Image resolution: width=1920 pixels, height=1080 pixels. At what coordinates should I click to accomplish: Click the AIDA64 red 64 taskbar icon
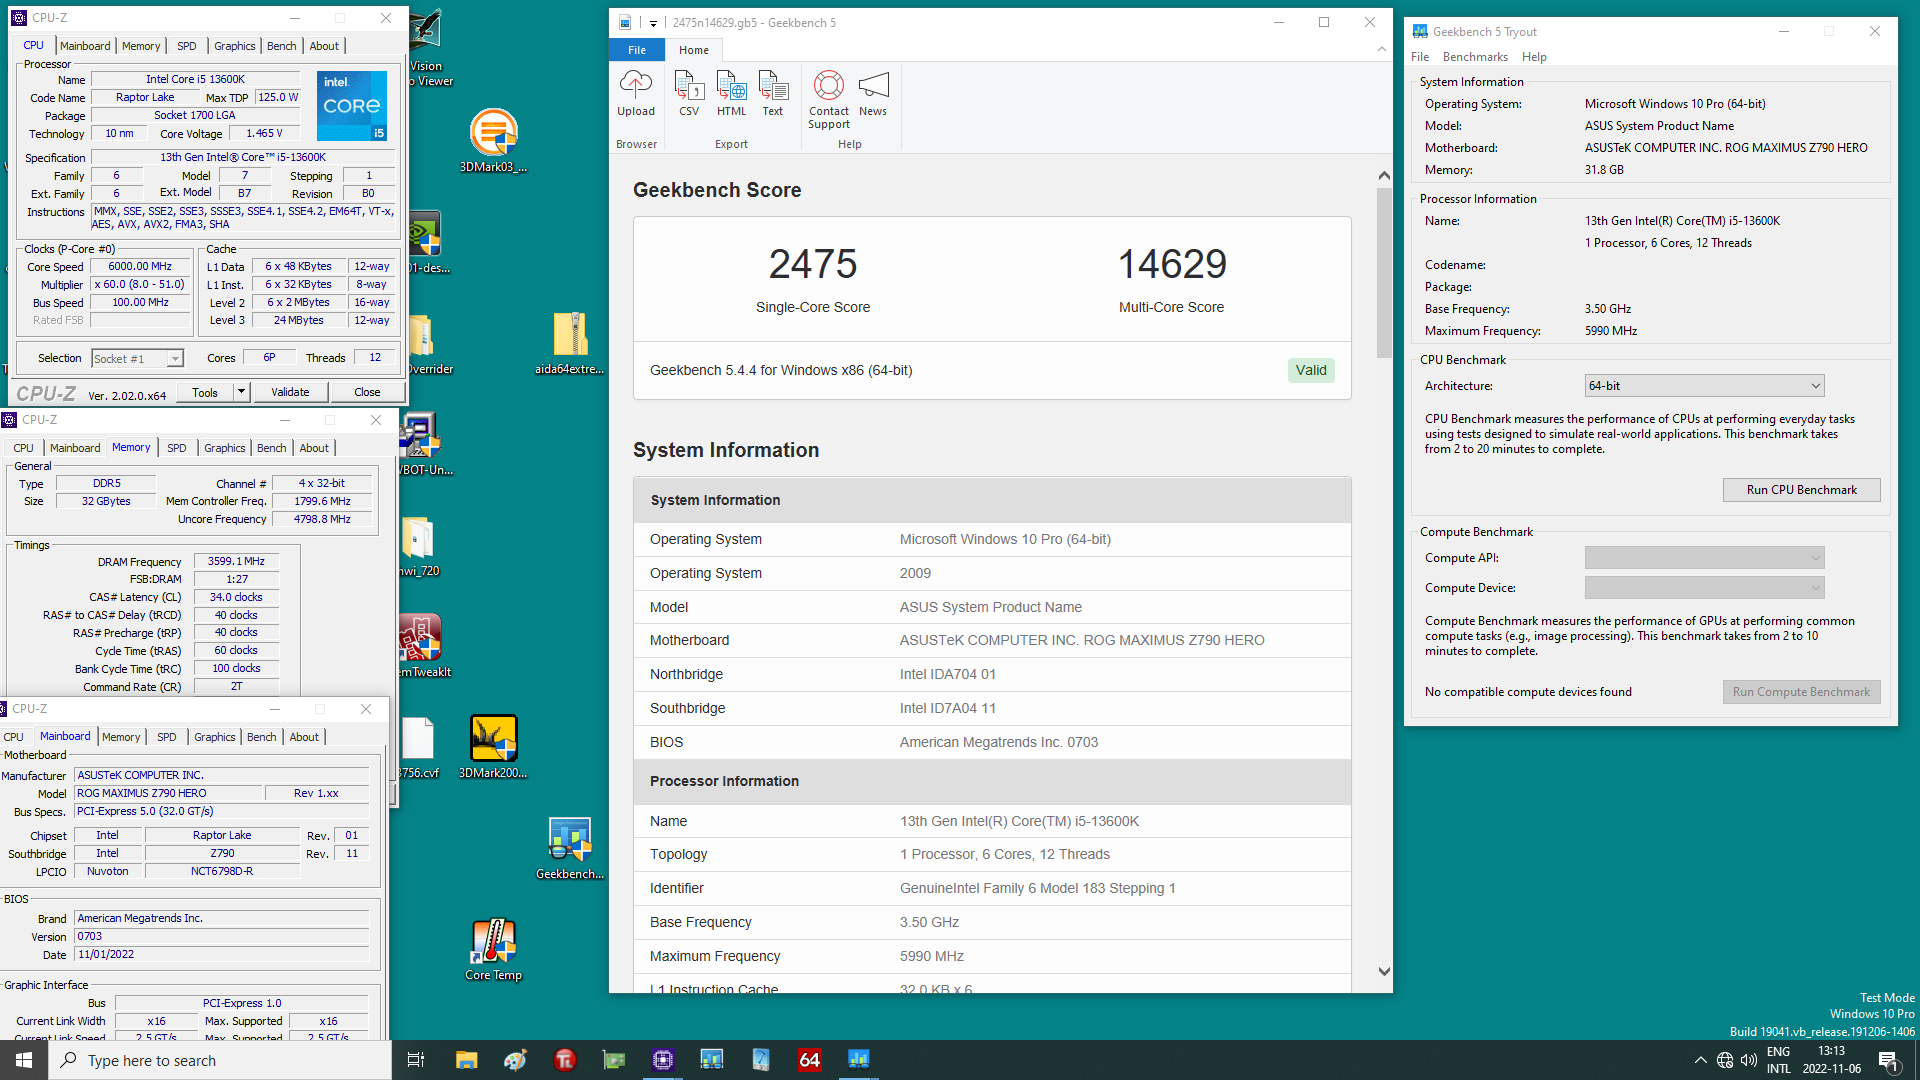pos(810,1060)
